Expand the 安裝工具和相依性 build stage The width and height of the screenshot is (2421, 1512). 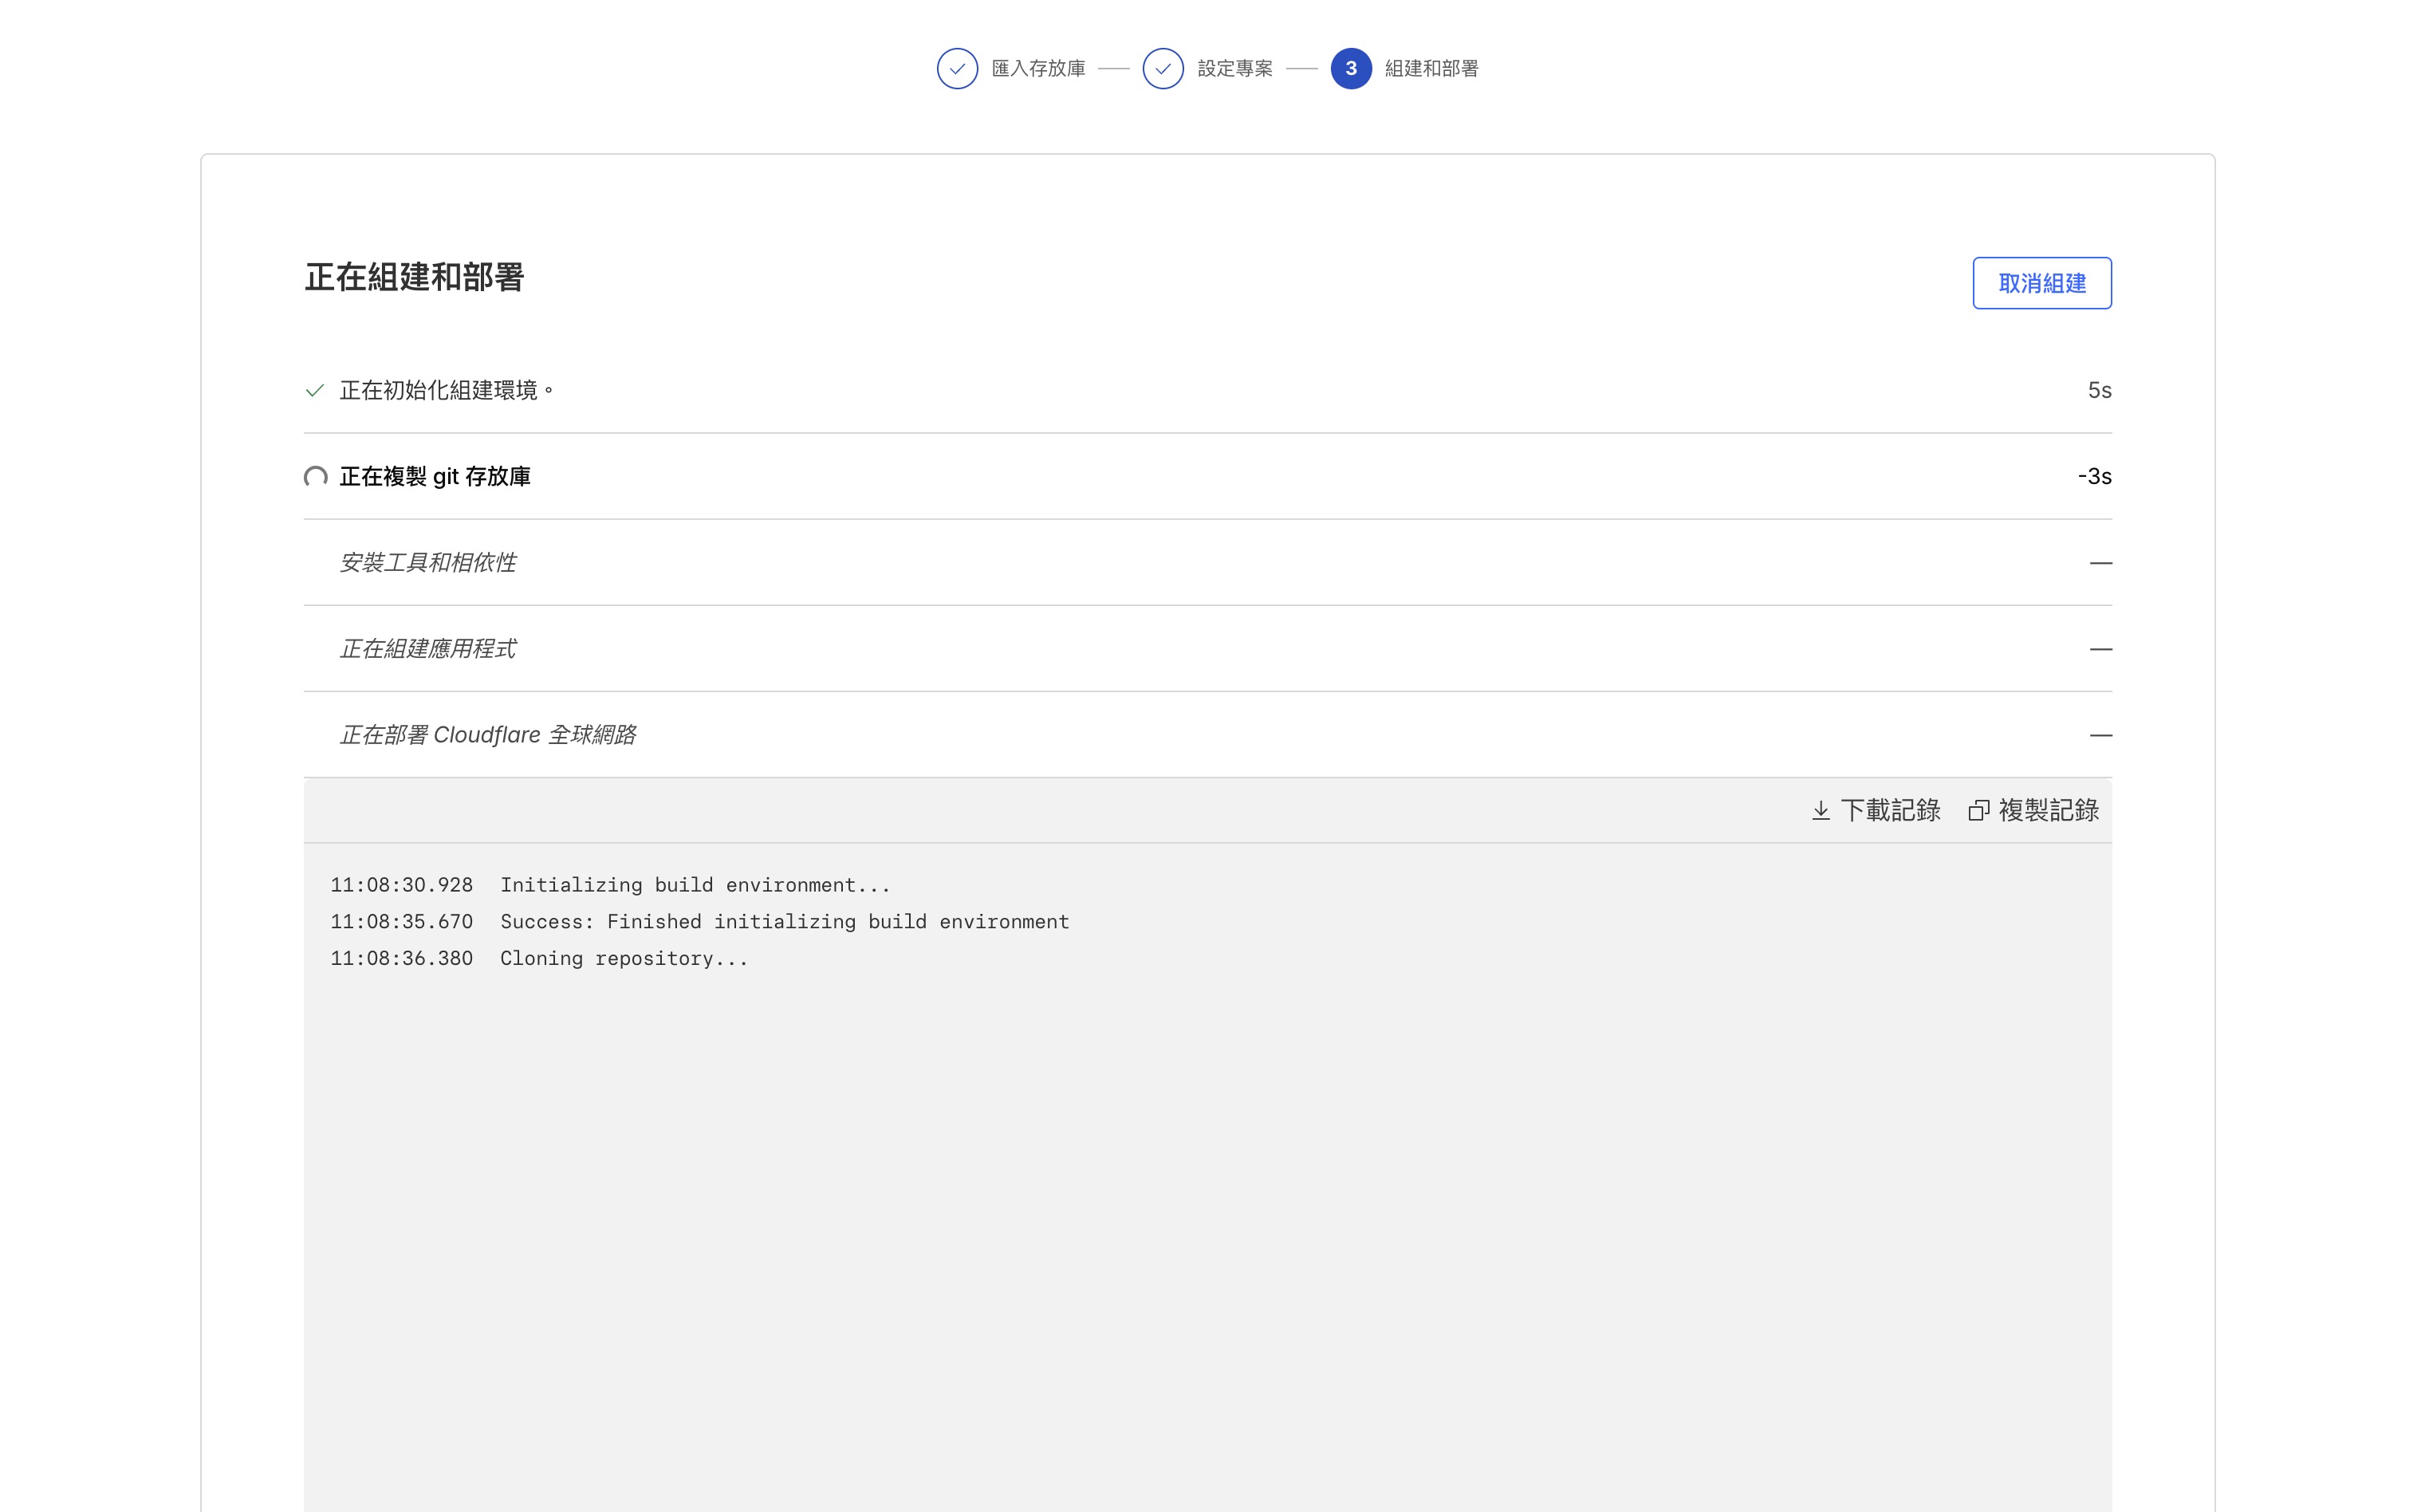tap(430, 562)
